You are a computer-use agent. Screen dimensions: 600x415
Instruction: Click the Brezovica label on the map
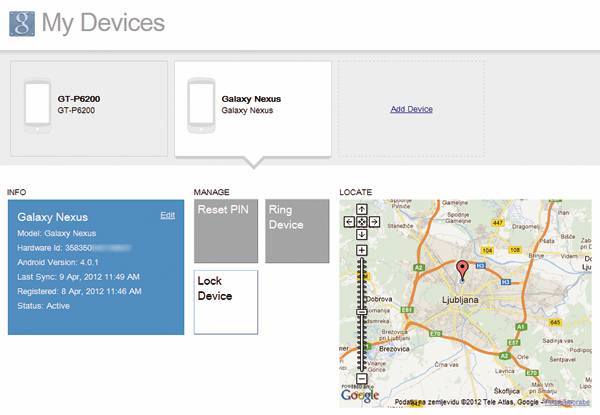394,349
